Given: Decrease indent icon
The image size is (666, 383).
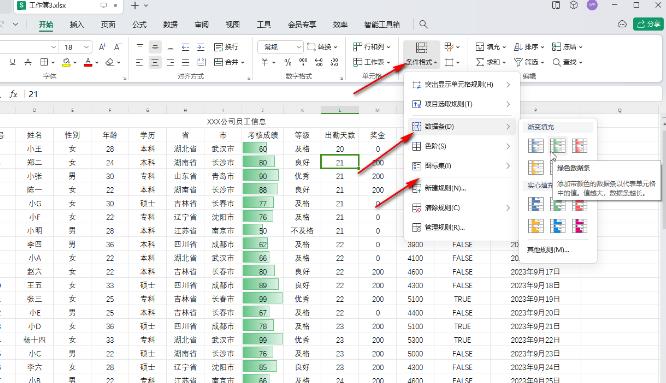Looking at the screenshot, I should pos(186,47).
